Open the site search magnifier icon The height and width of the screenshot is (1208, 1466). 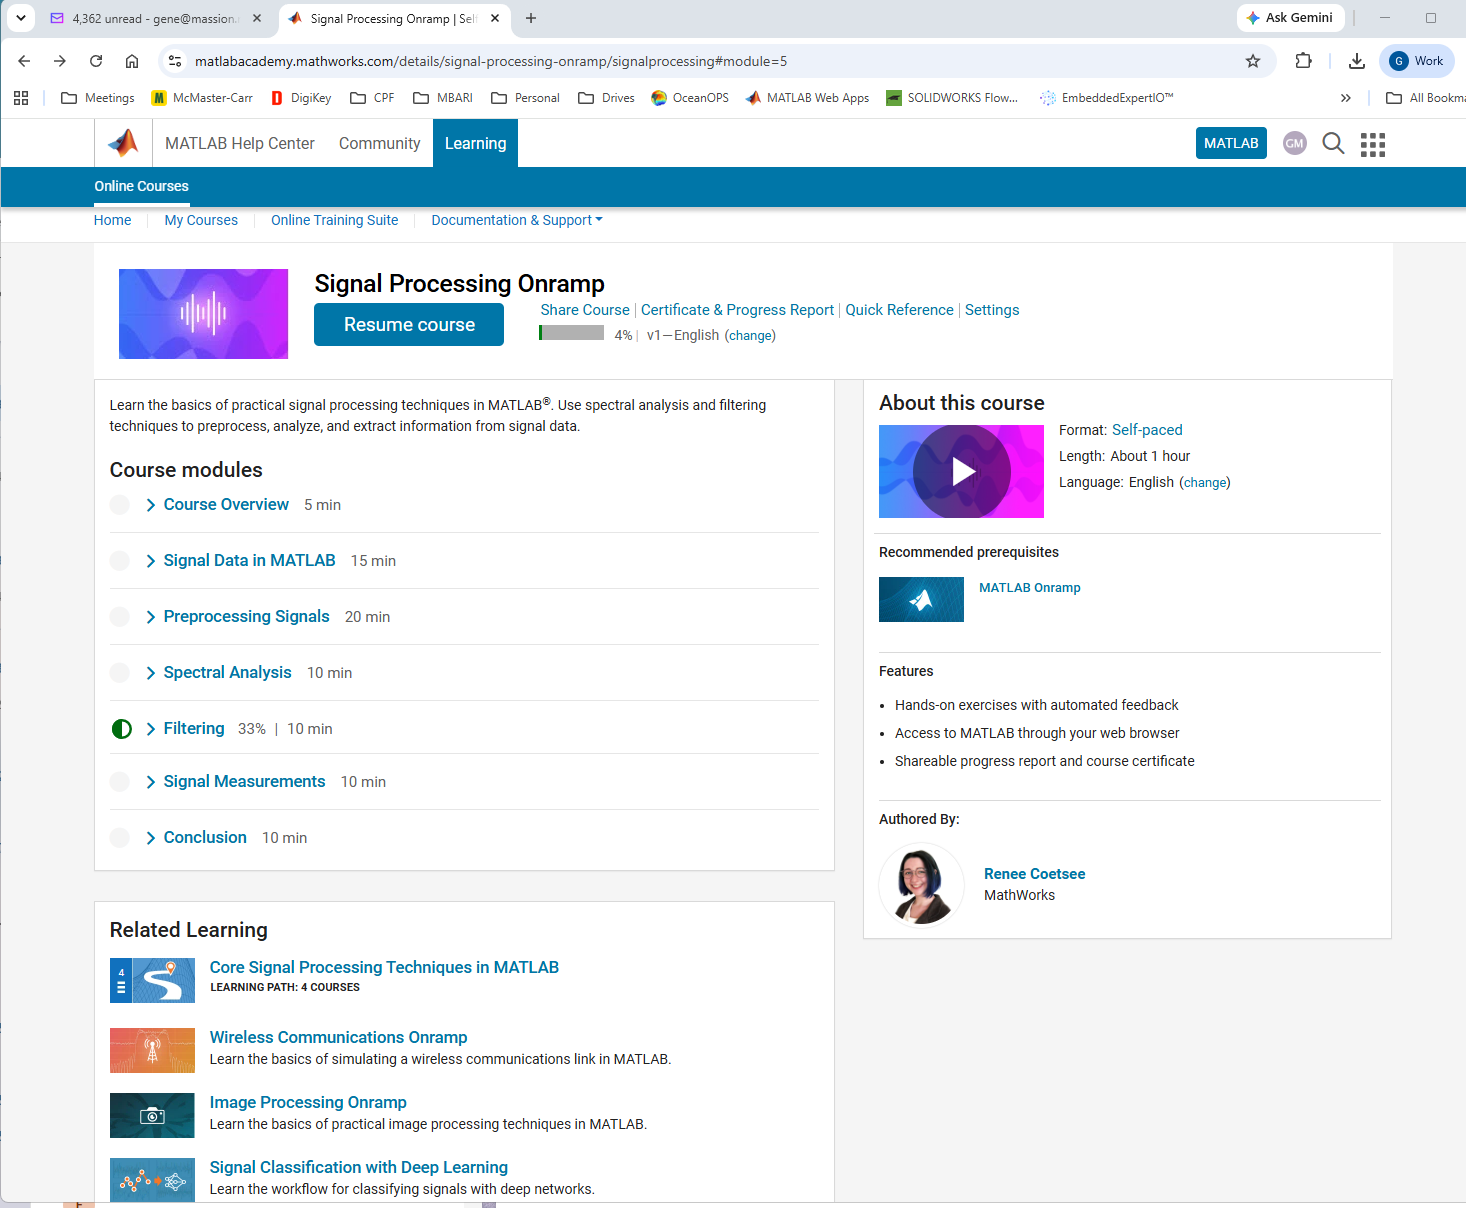tap(1333, 144)
